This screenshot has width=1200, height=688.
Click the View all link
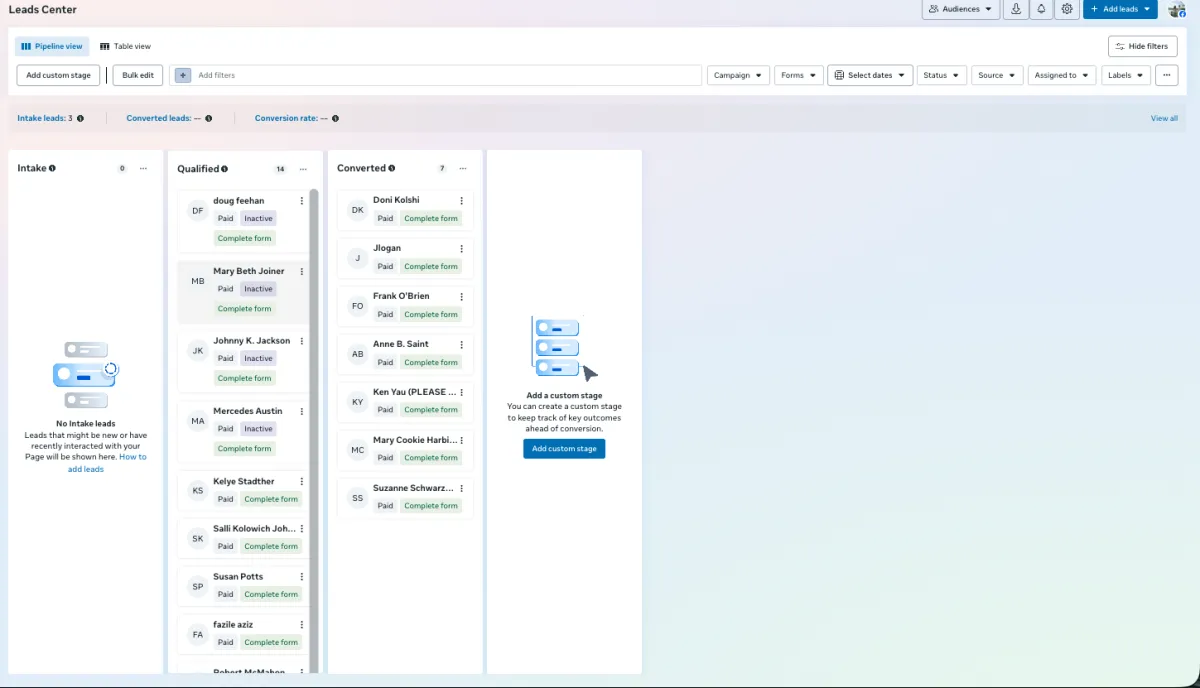[x=1164, y=118]
